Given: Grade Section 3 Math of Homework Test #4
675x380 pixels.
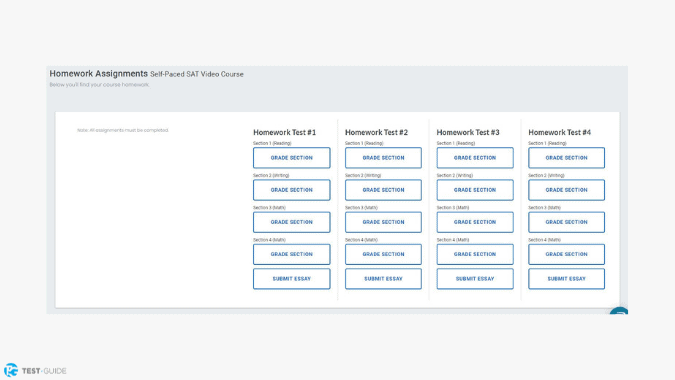Looking at the screenshot, I should click(567, 222).
